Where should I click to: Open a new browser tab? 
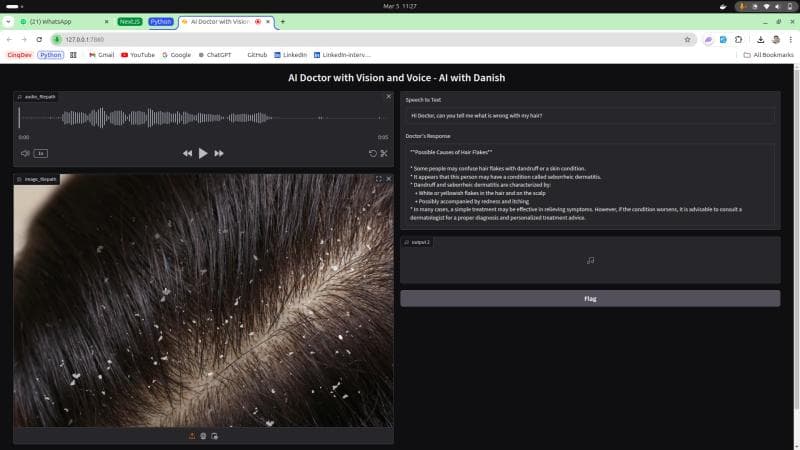pos(283,21)
